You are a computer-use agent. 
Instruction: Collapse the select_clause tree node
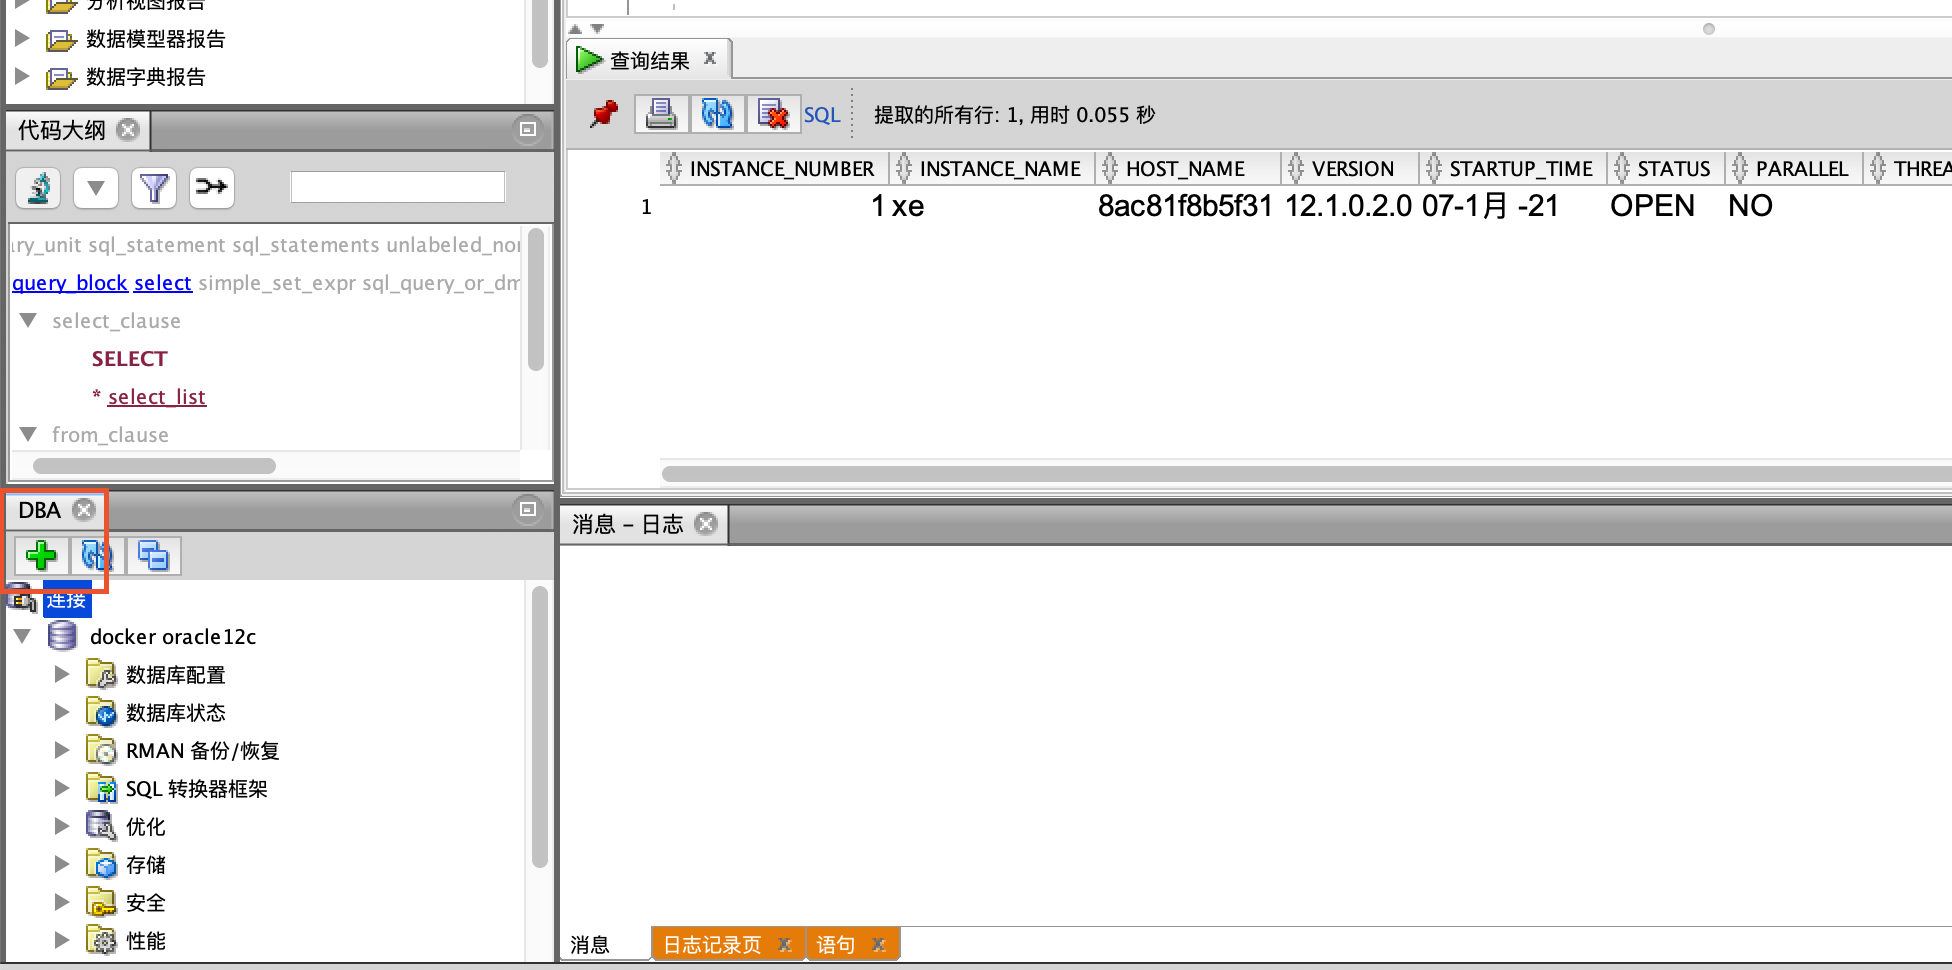point(28,320)
